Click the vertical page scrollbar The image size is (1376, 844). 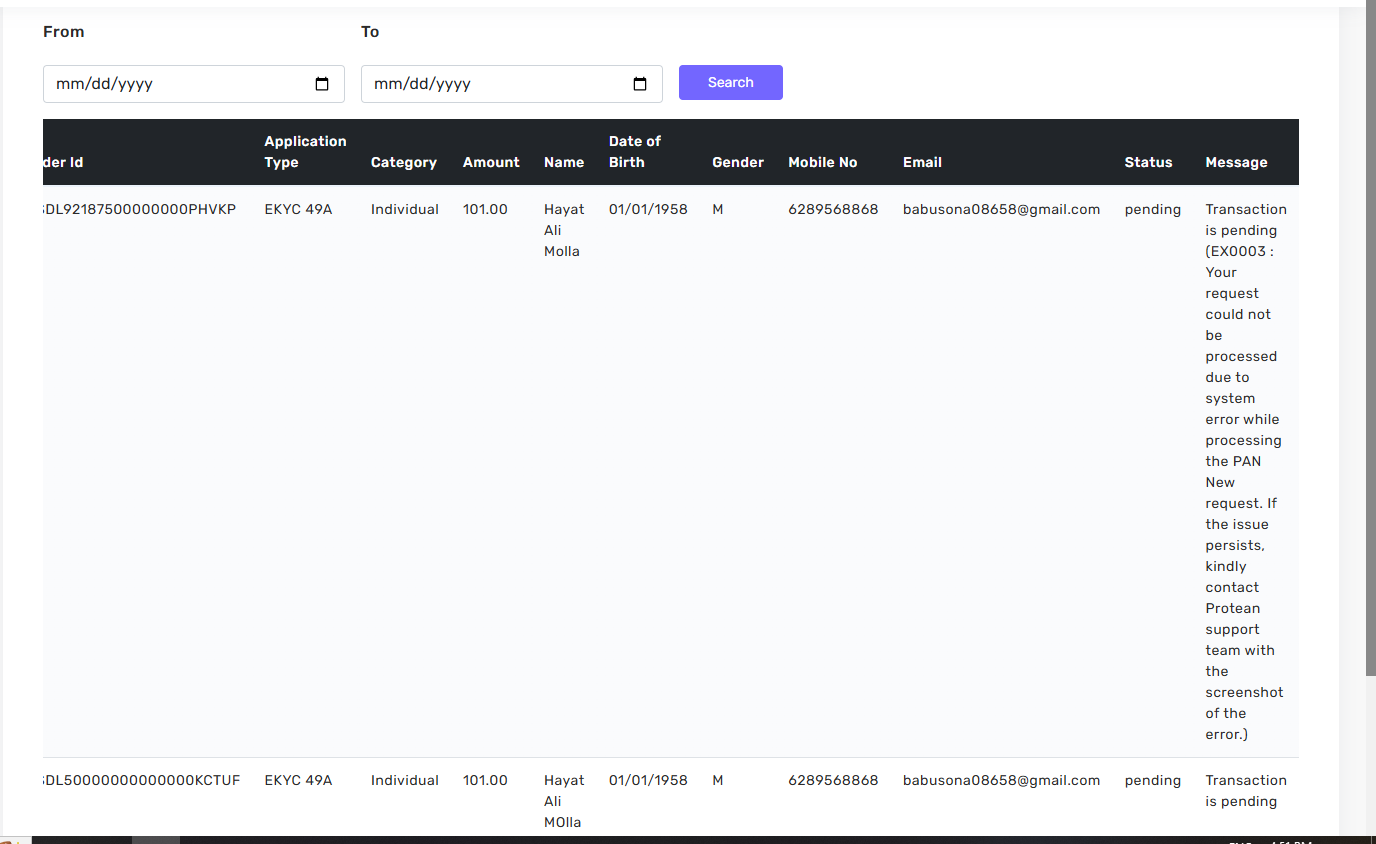(1370, 340)
